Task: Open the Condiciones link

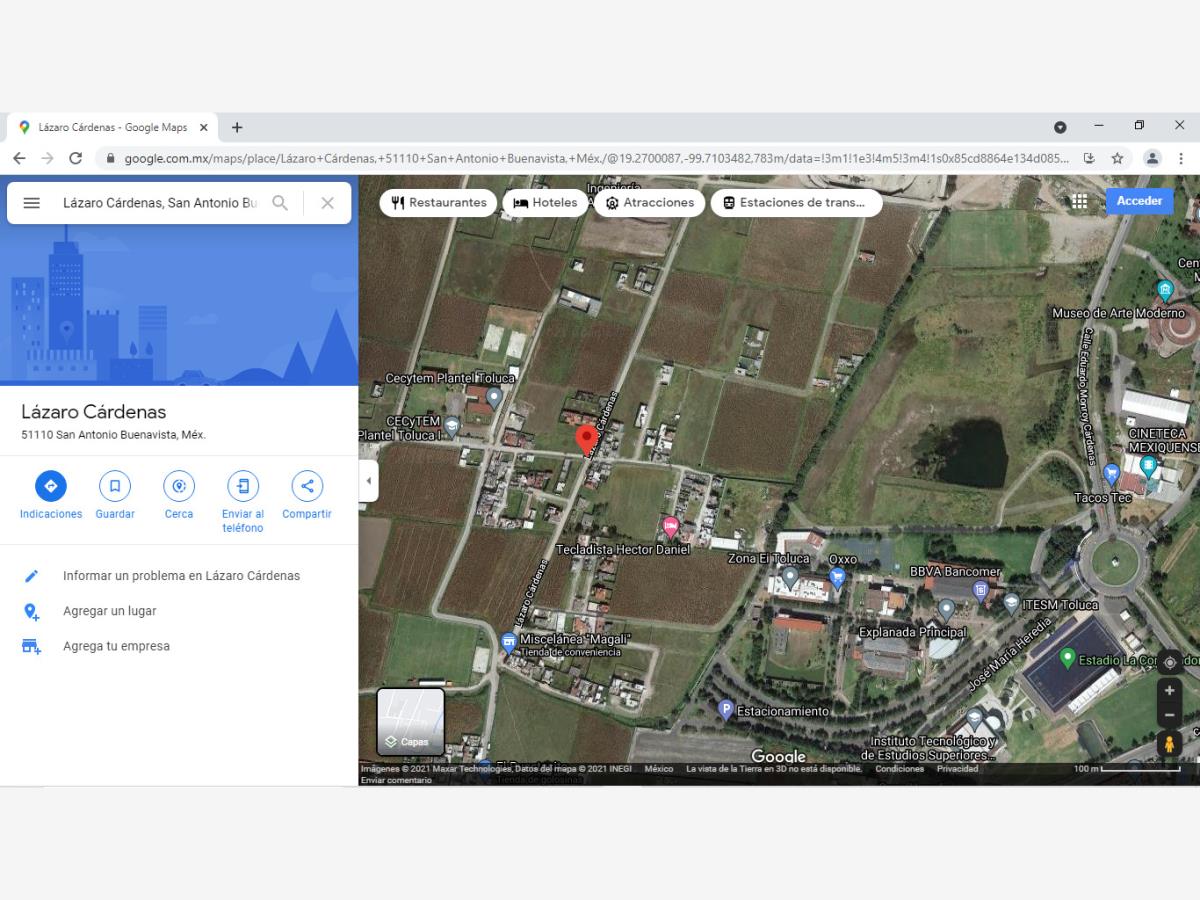Action: [899, 769]
